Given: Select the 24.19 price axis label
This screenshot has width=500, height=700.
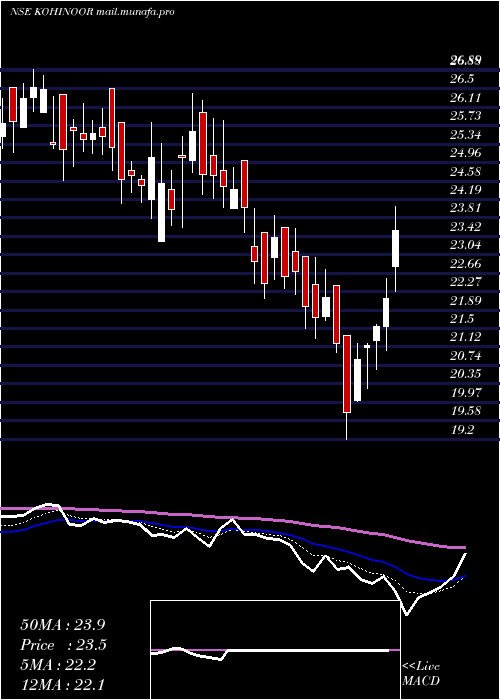Looking at the screenshot, I should coord(465,190).
